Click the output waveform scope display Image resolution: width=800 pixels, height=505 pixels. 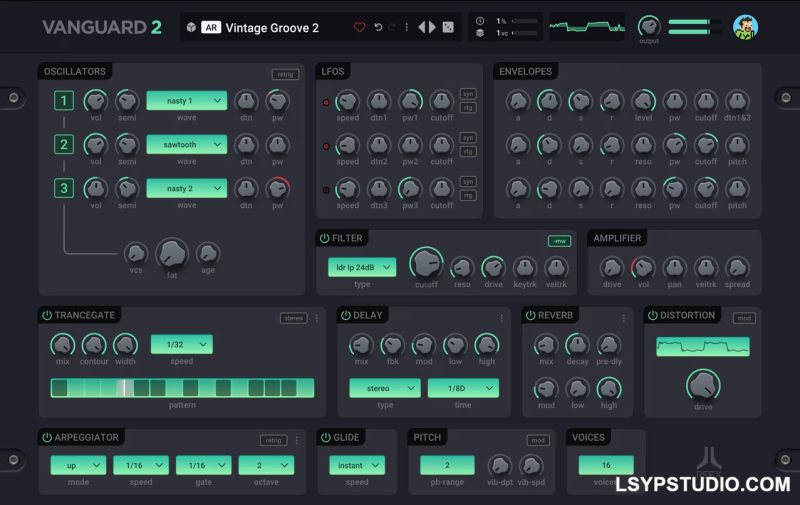tap(587, 27)
